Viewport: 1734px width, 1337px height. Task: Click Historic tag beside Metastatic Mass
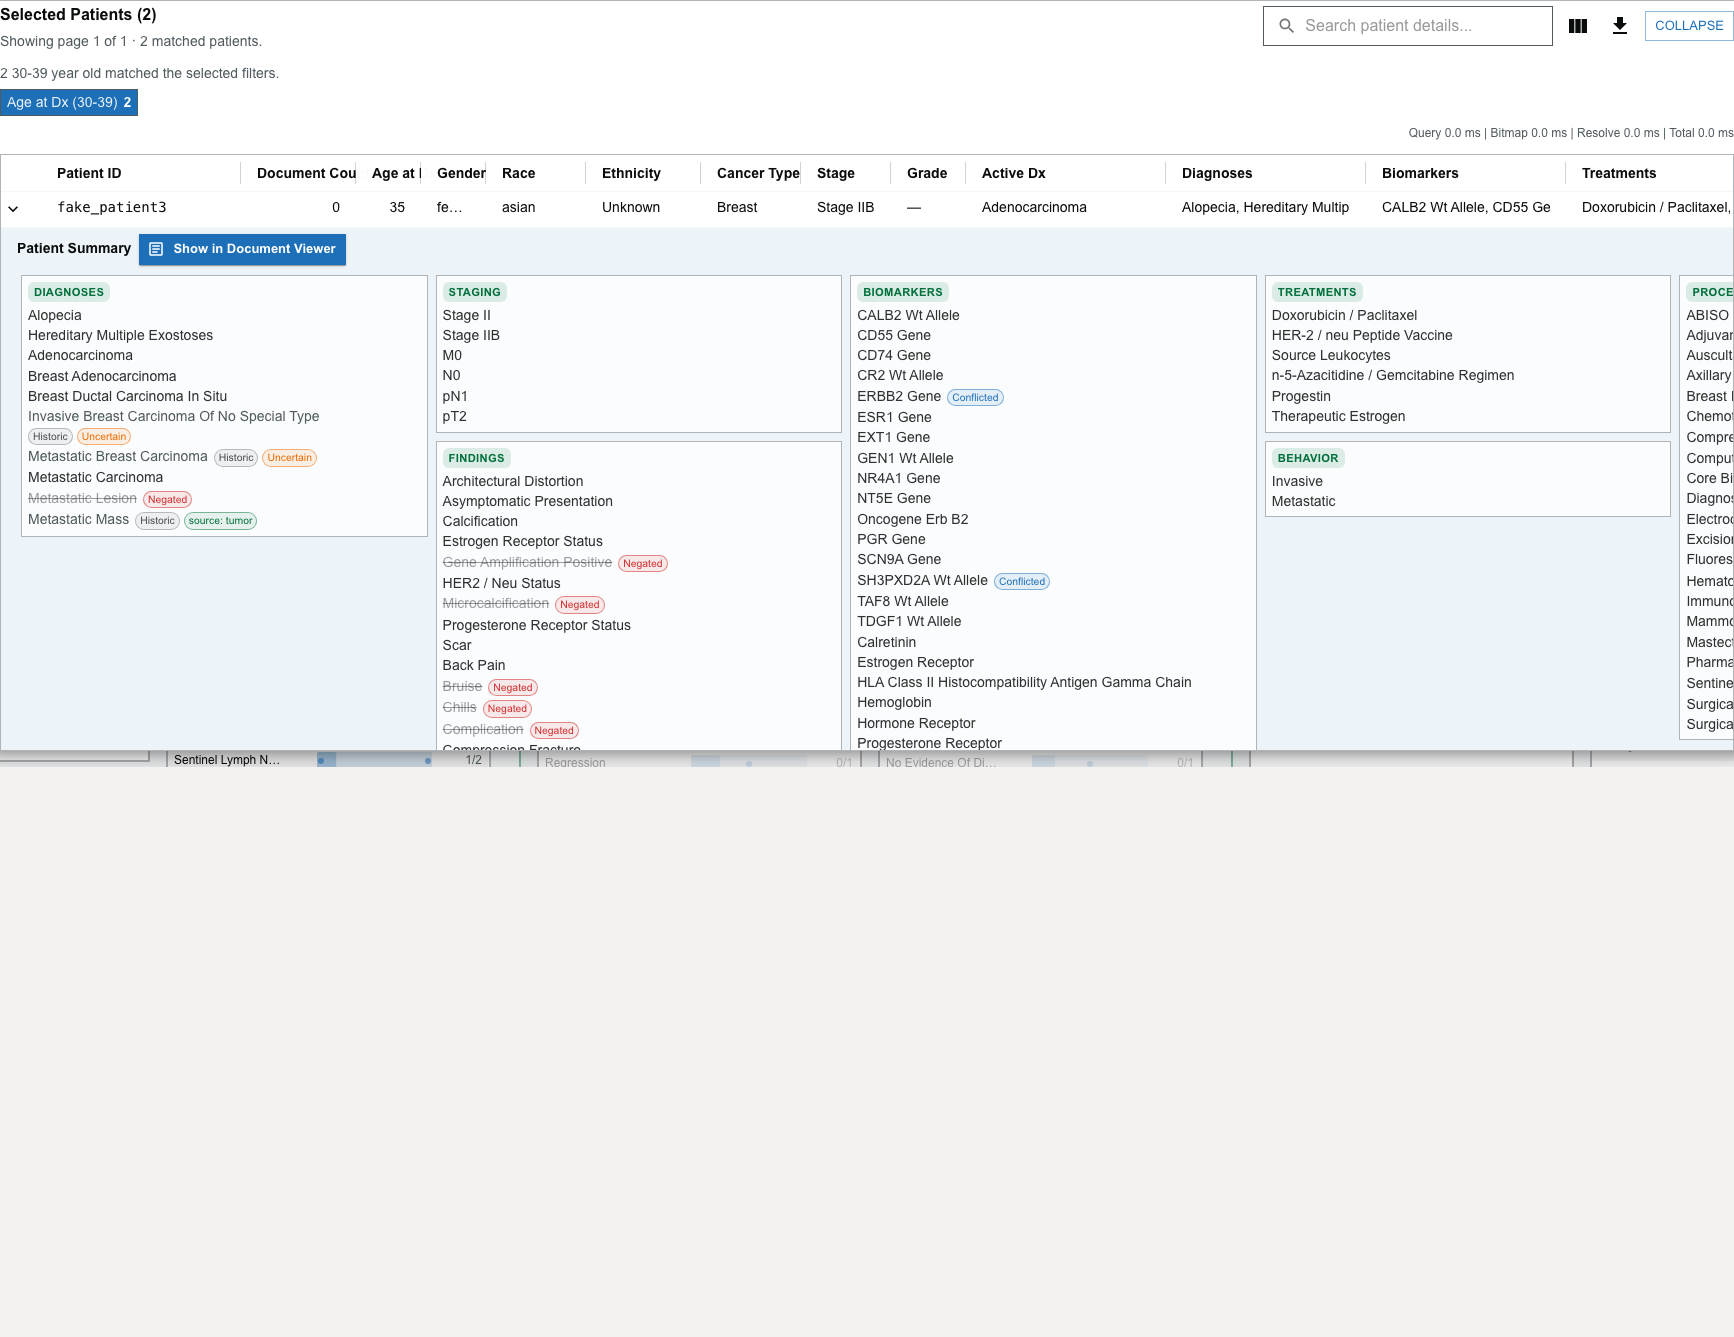pos(158,521)
